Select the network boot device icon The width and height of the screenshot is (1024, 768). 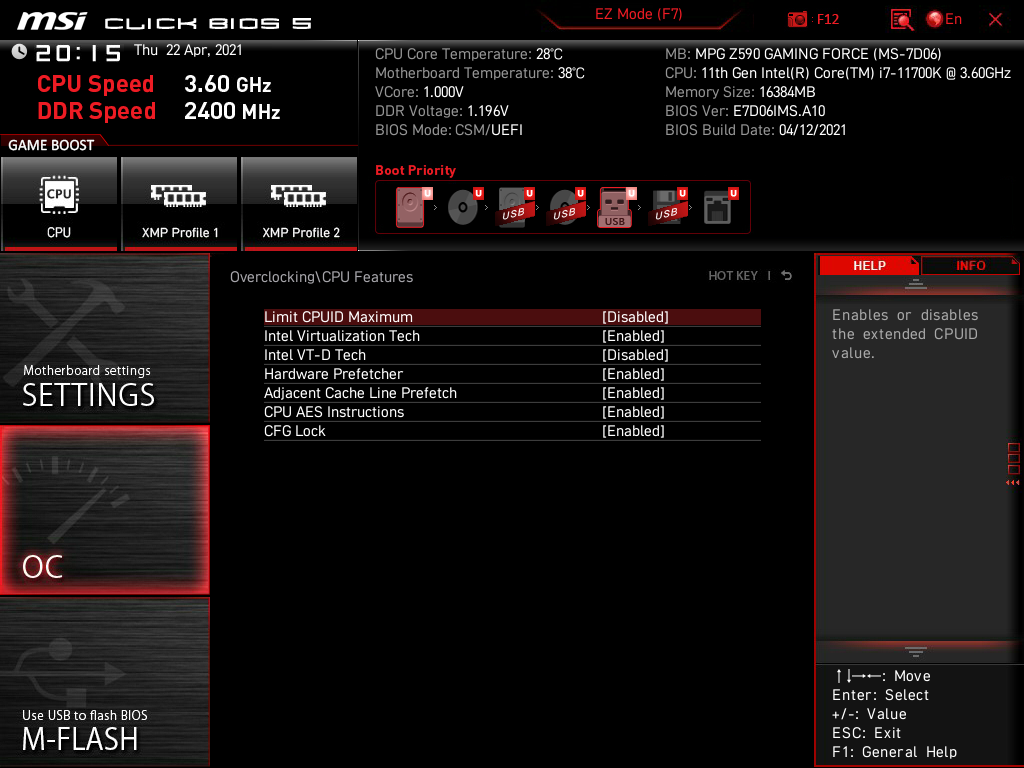coord(719,207)
